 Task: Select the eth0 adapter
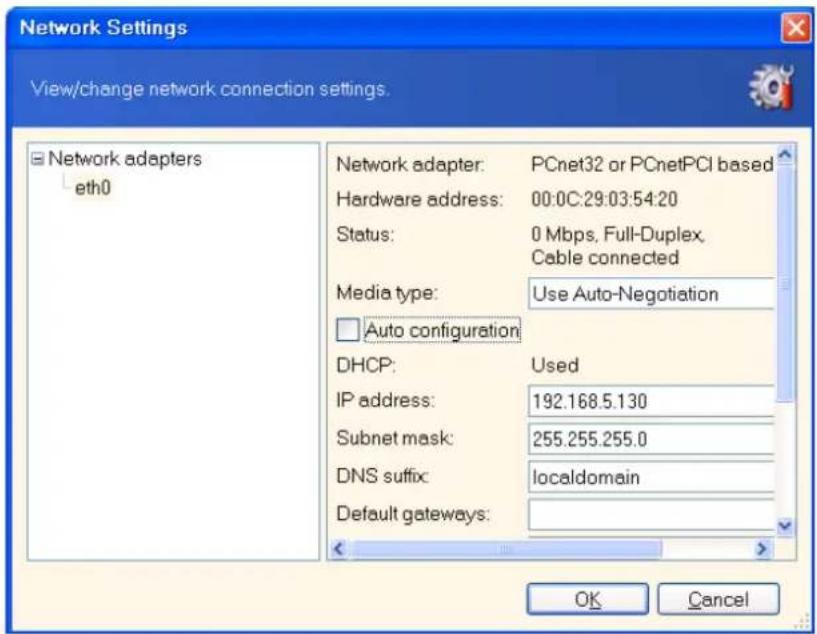pos(93,188)
